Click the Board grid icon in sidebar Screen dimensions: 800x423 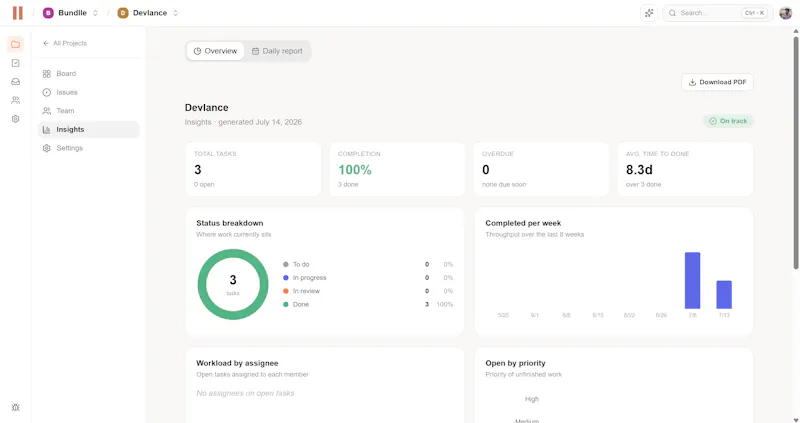point(46,74)
